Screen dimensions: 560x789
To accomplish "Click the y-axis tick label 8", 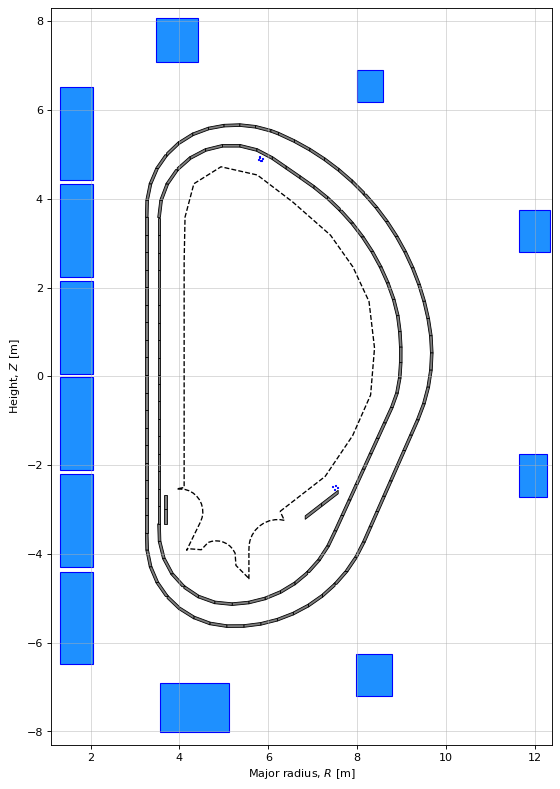I will tap(41, 21).
